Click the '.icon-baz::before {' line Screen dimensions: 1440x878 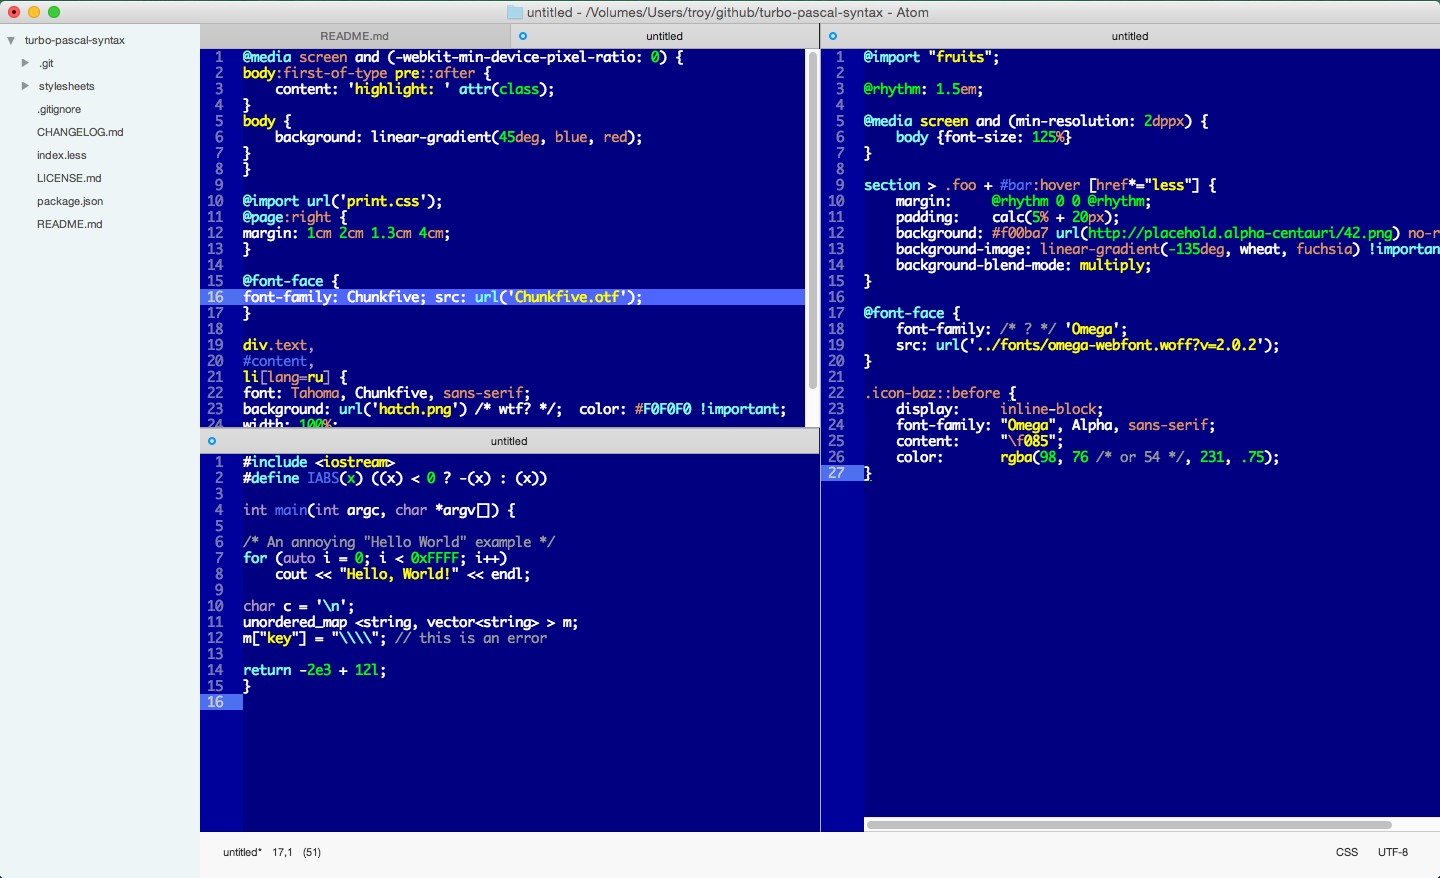click(940, 393)
